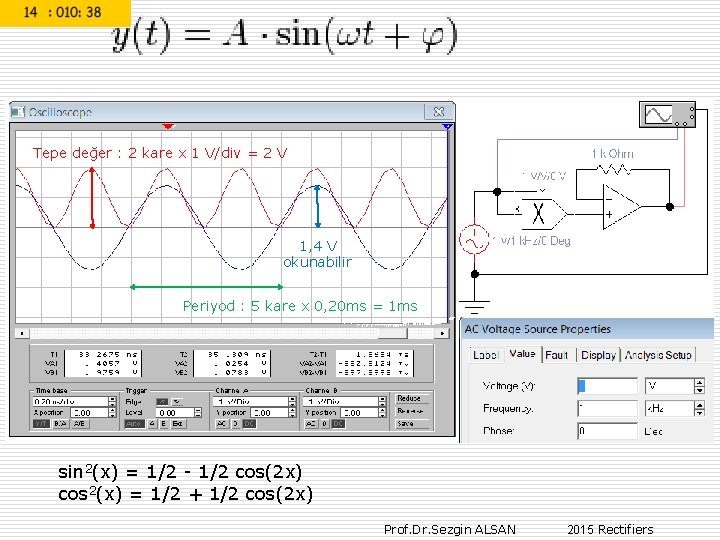Set Channel A coupling to AC
Image resolution: width=720 pixels, height=540 pixels.
(221, 424)
